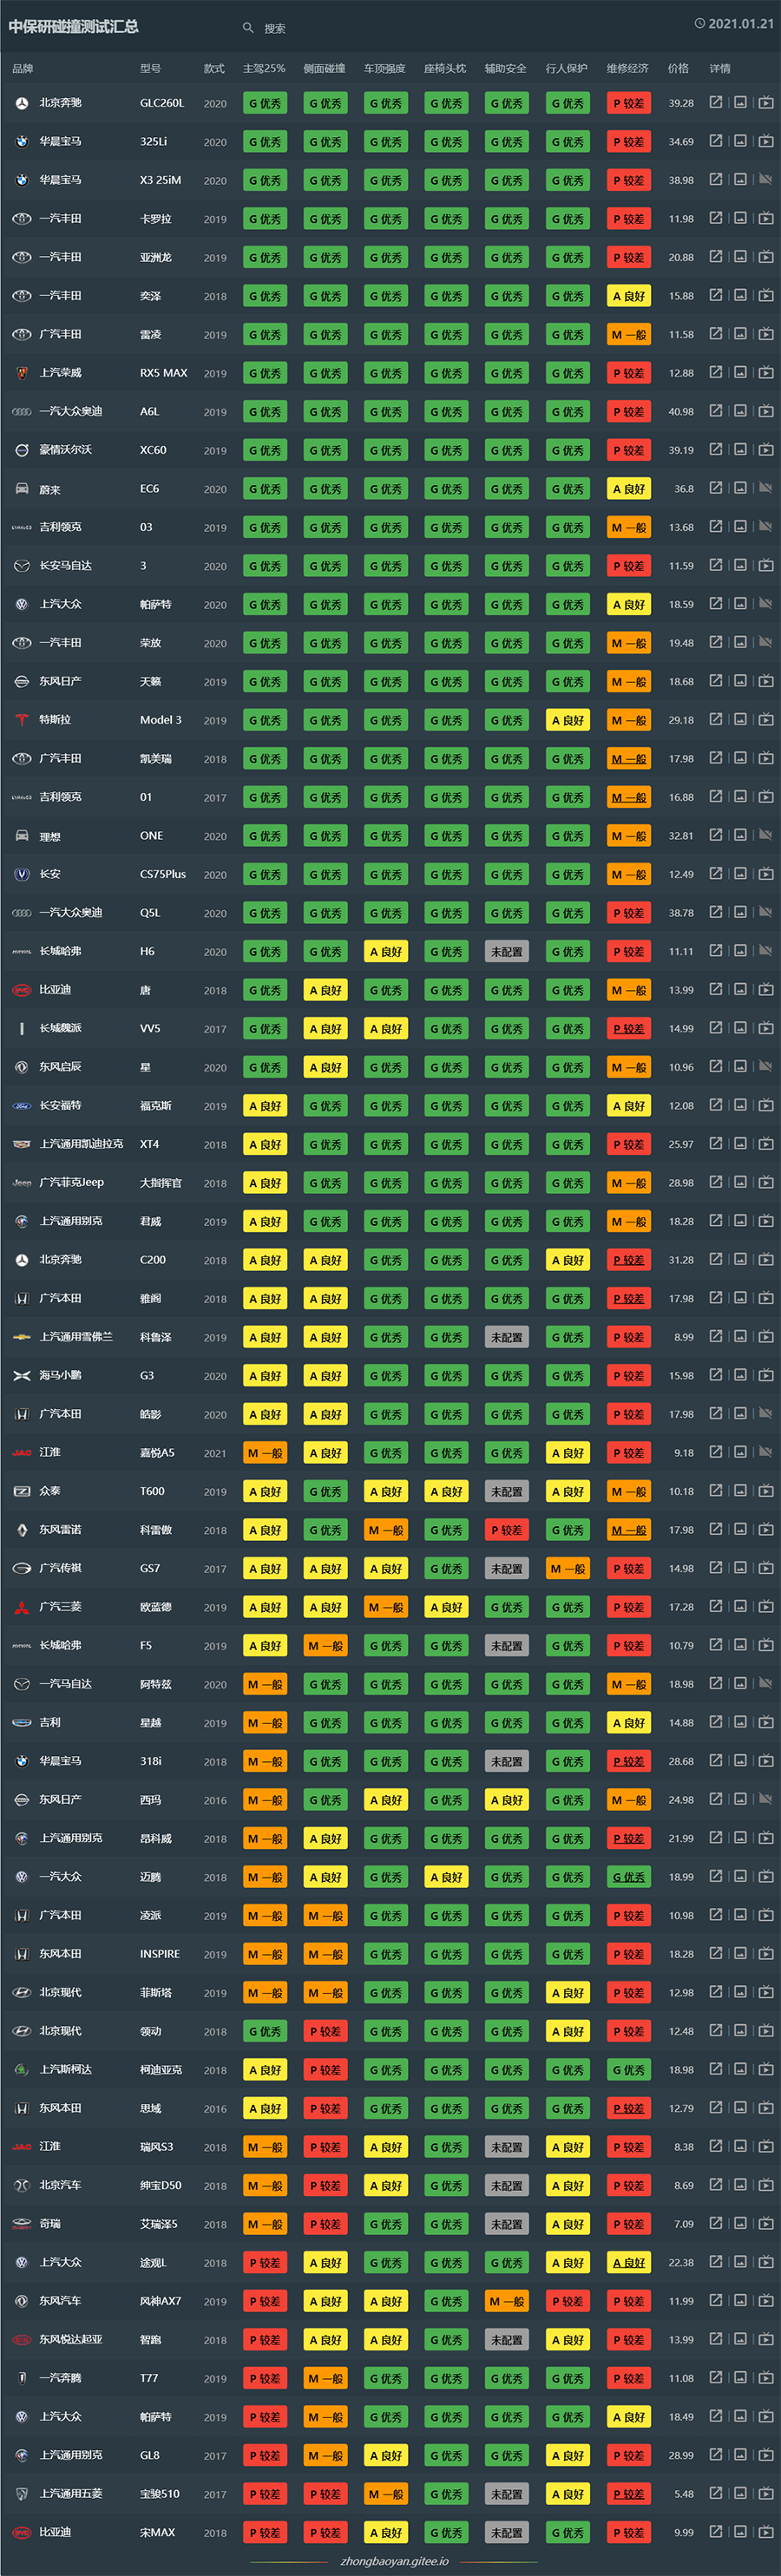Sort by 型号 column header

tap(150, 68)
